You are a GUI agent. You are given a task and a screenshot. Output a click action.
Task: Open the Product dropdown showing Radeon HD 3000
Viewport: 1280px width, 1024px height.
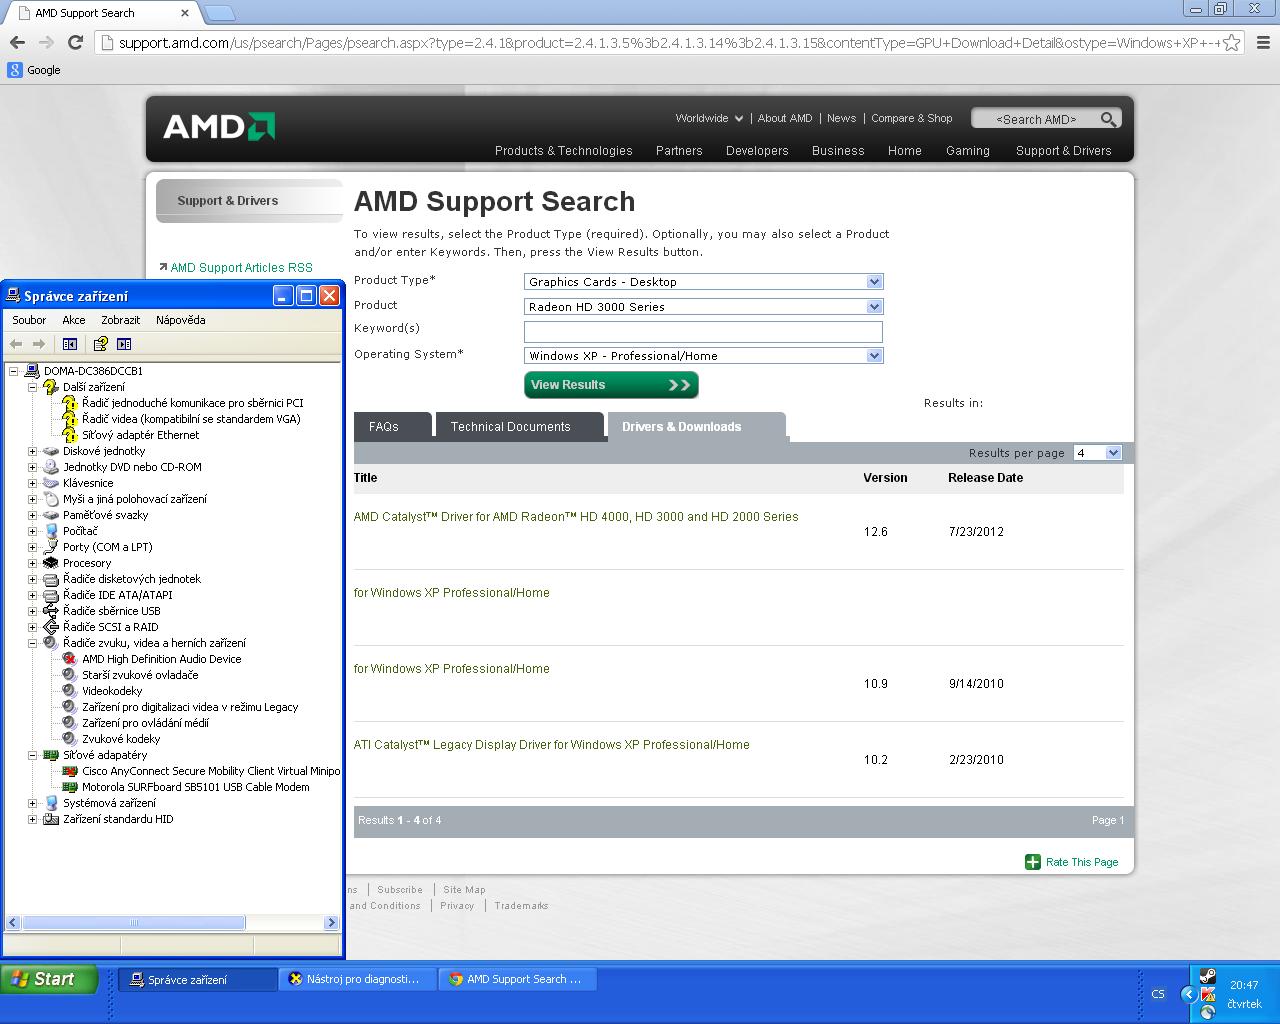[x=874, y=307]
